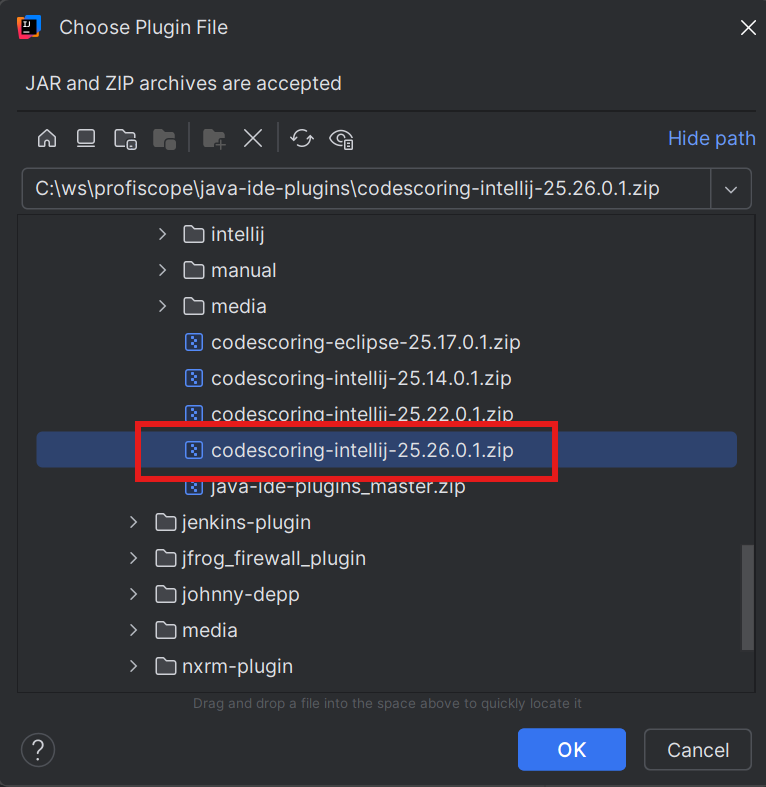Image resolution: width=766 pixels, height=787 pixels.
Task: Expand the nxrm-plugin folder chevron
Action: coord(134,666)
